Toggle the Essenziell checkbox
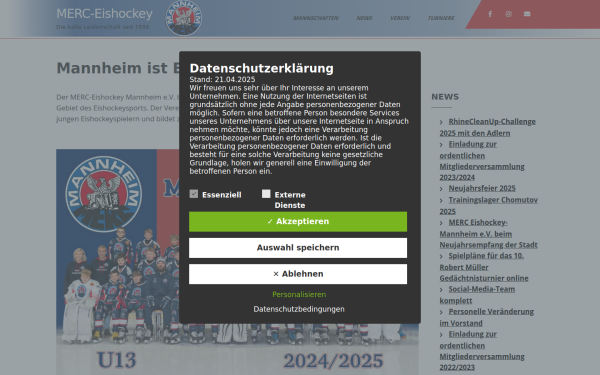Viewport: 600px width, 375px height. (194, 194)
